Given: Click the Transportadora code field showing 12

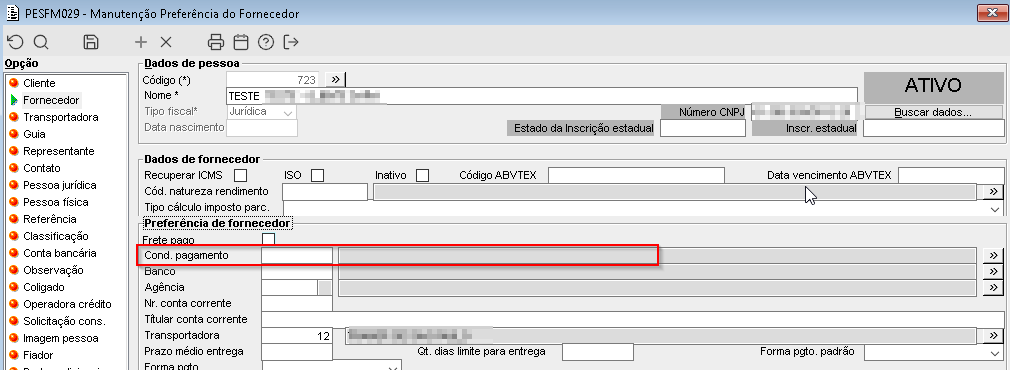Looking at the screenshot, I should tap(297, 336).
